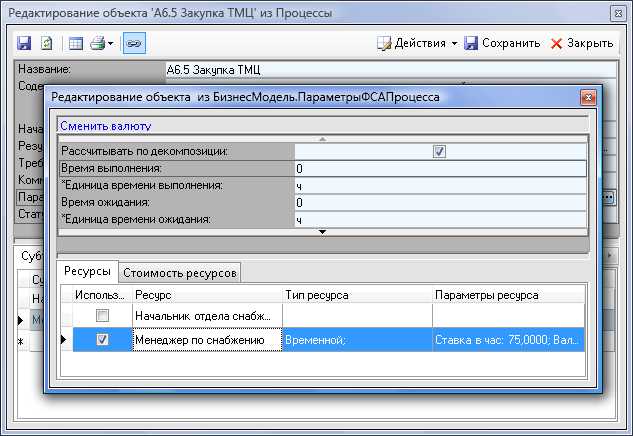Click the Сменить валюту link
Screen dimensions: 633x436
106,126
